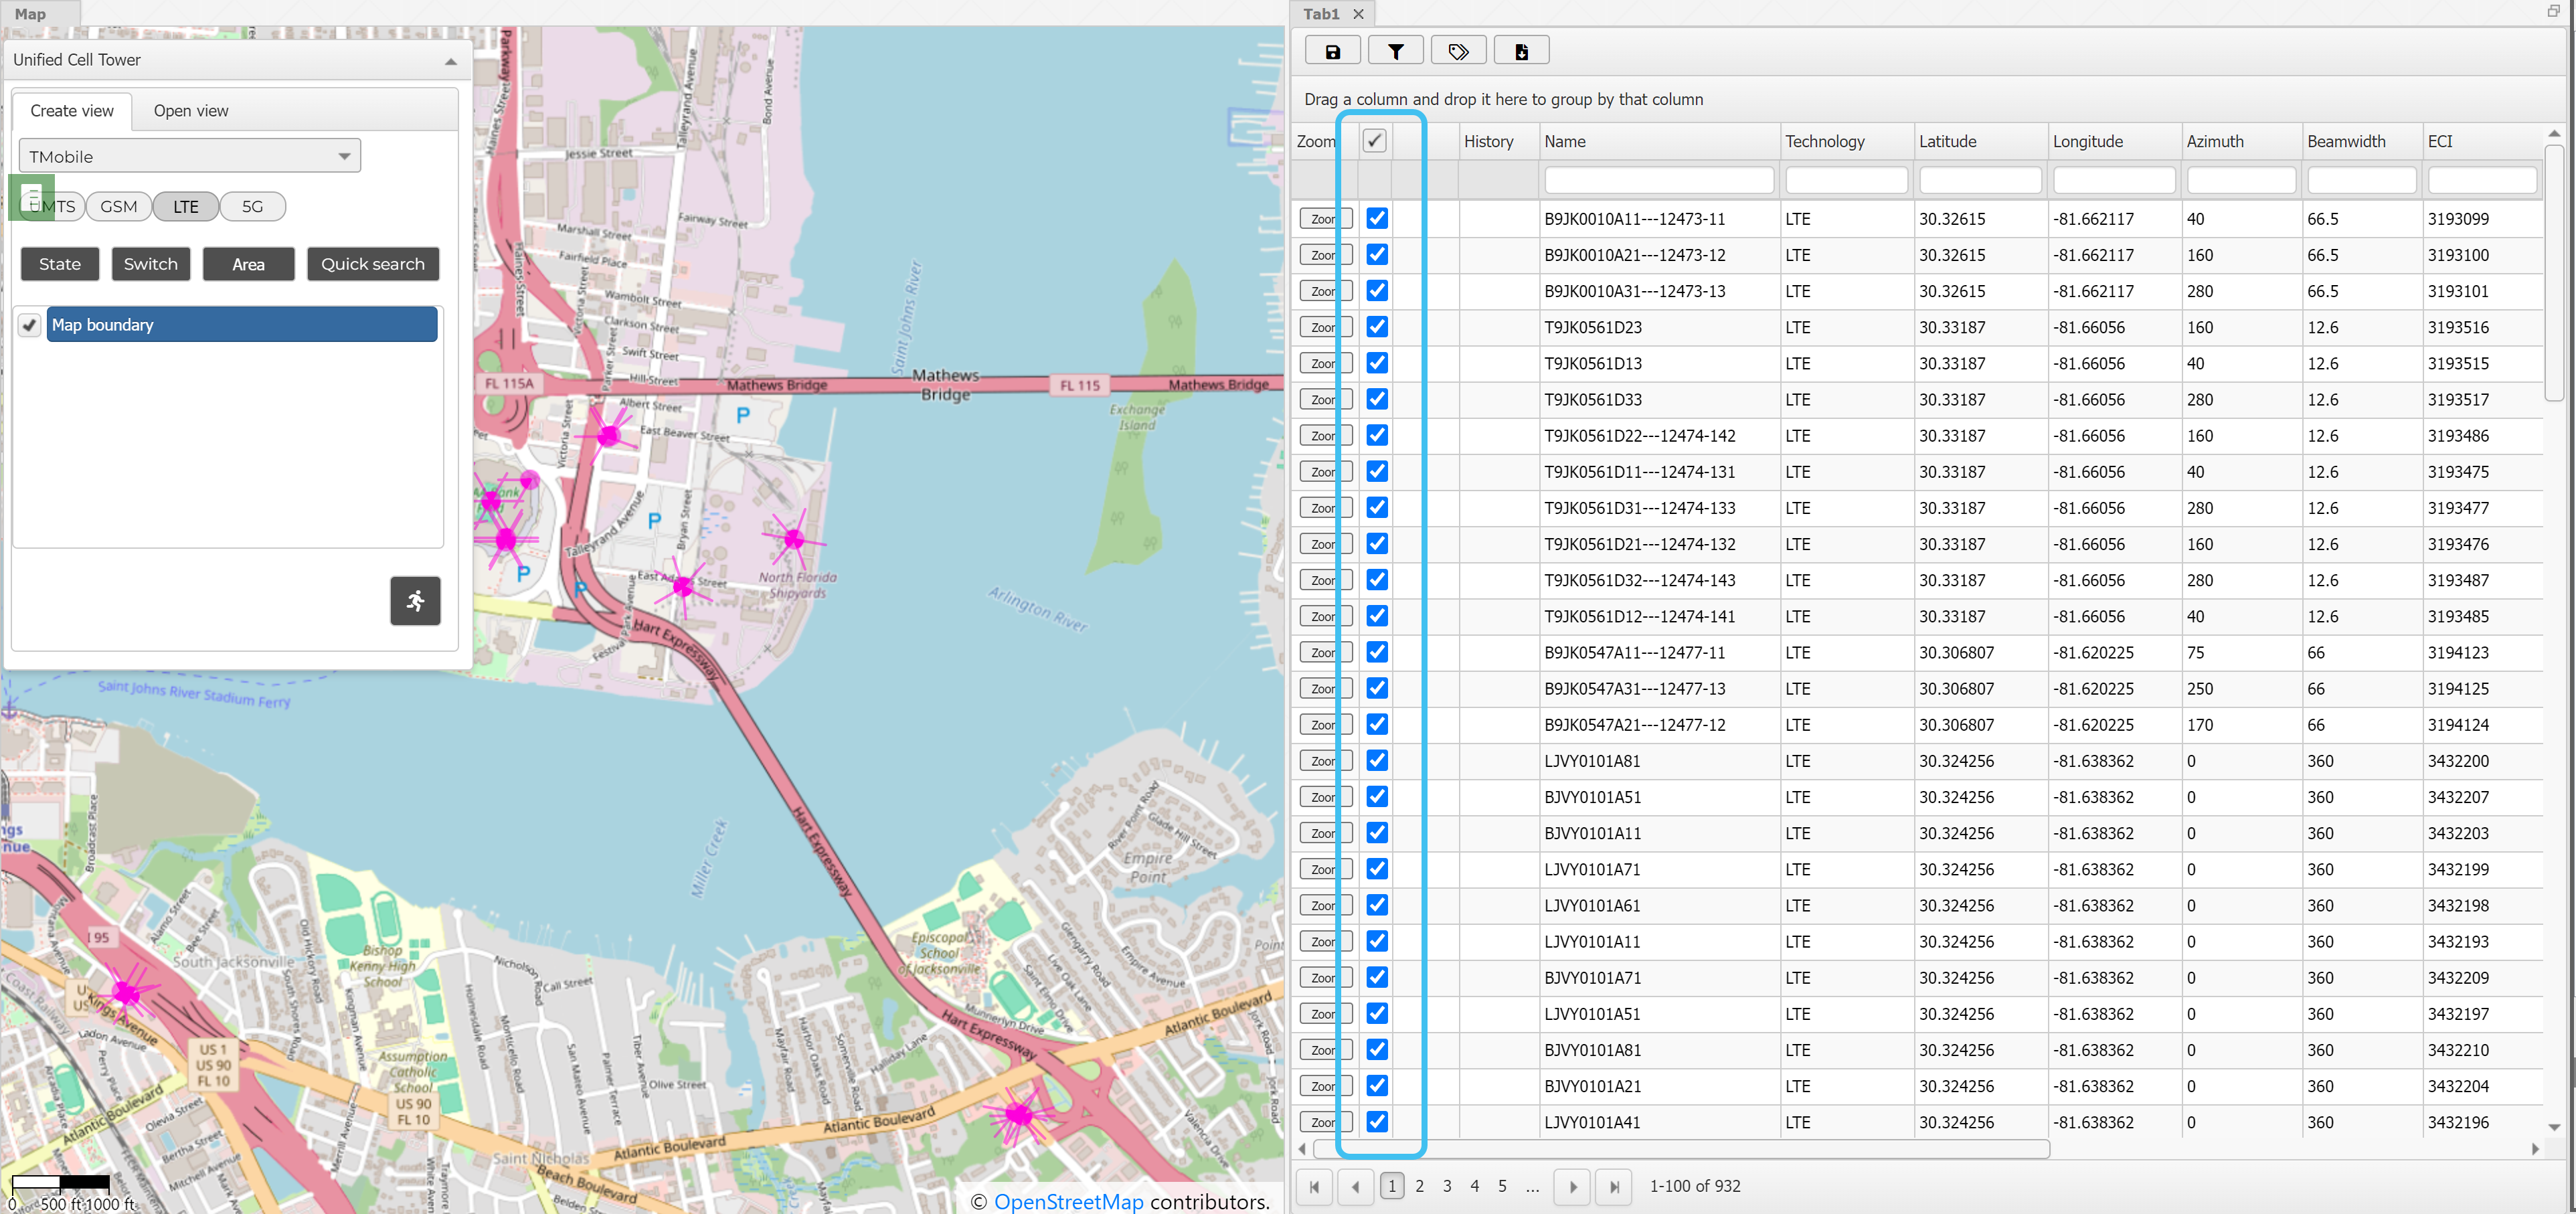Uncheck the Map boundary checkbox
2576x1214 pixels.
pyautogui.click(x=30, y=325)
